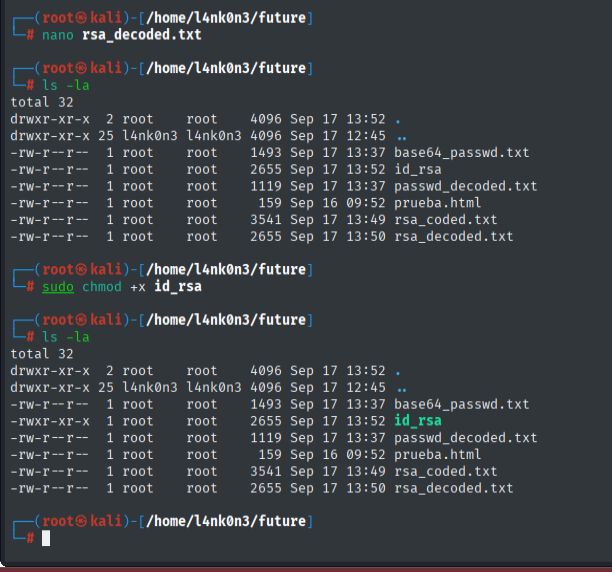The image size is (612, 572).
Task: Click the blinking cursor at the last prompt
Action: 45,539
